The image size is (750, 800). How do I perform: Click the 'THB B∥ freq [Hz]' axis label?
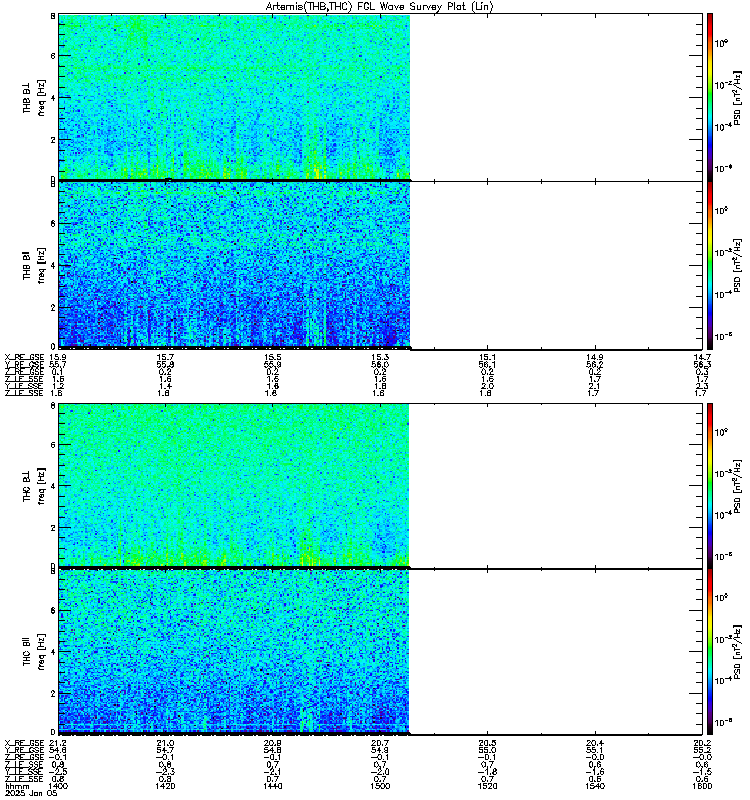point(34,265)
